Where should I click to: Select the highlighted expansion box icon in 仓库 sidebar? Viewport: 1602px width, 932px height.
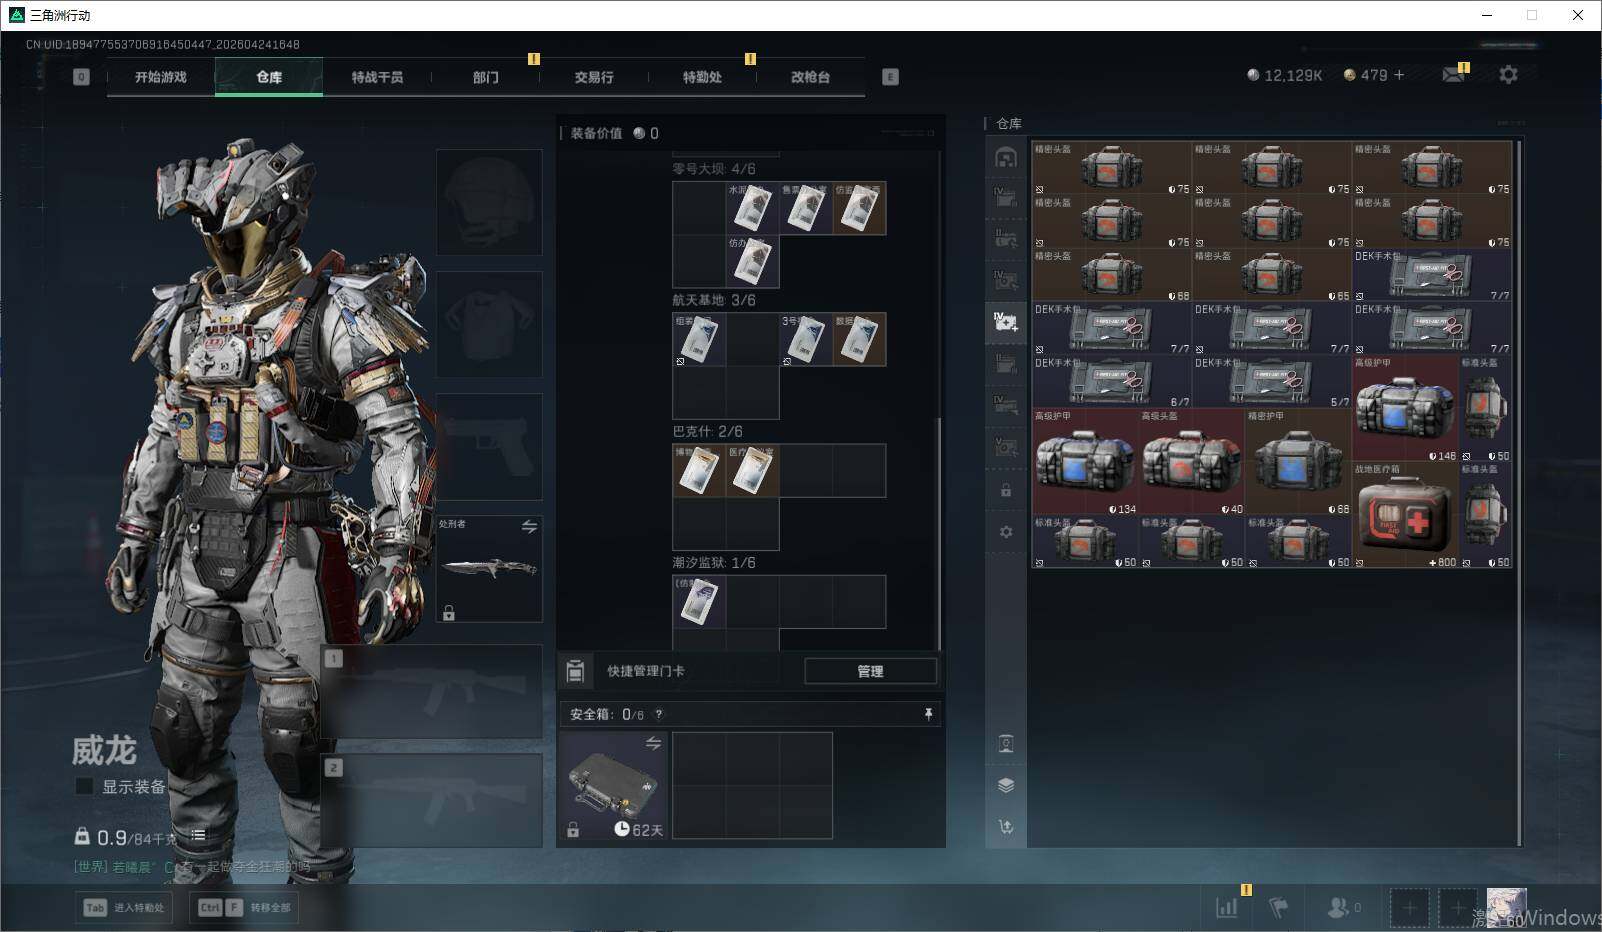(x=1006, y=322)
